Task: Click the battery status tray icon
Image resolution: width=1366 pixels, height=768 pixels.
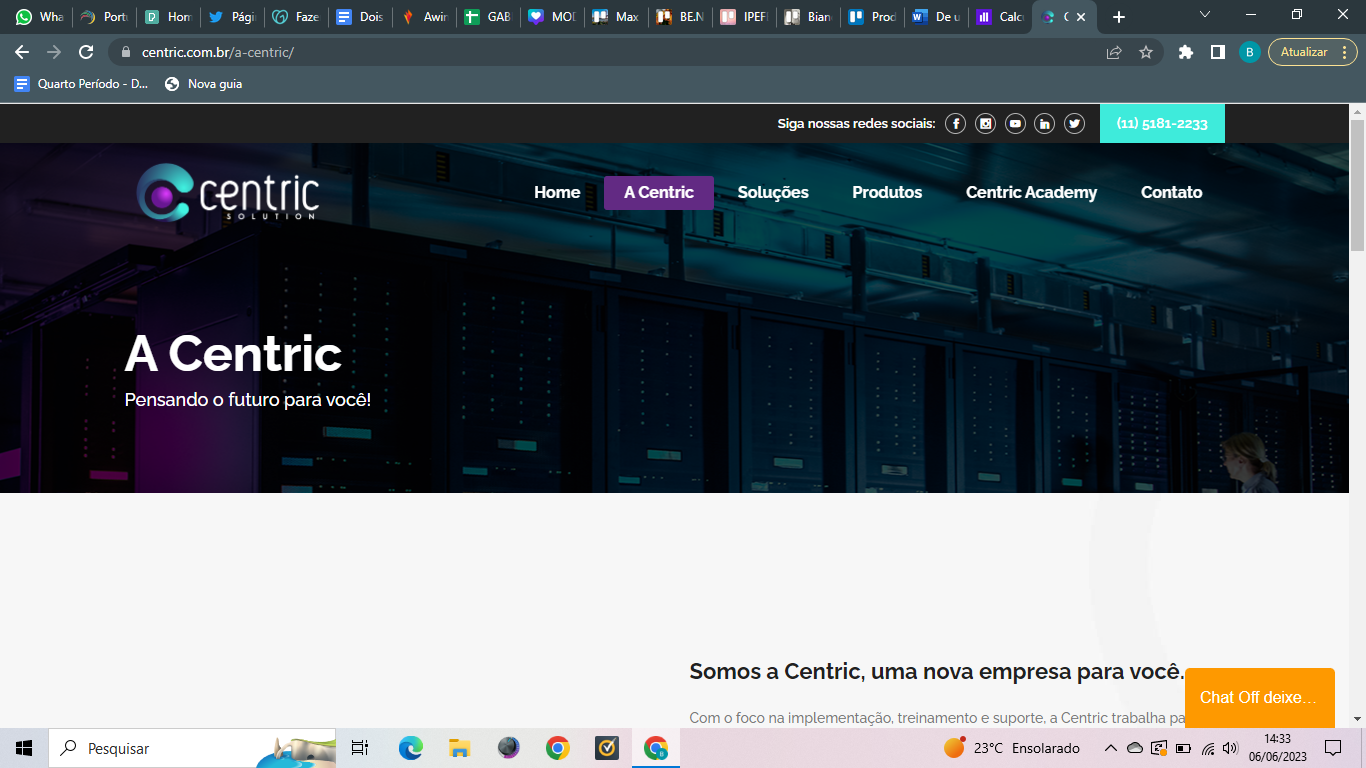Action: tap(1183, 748)
